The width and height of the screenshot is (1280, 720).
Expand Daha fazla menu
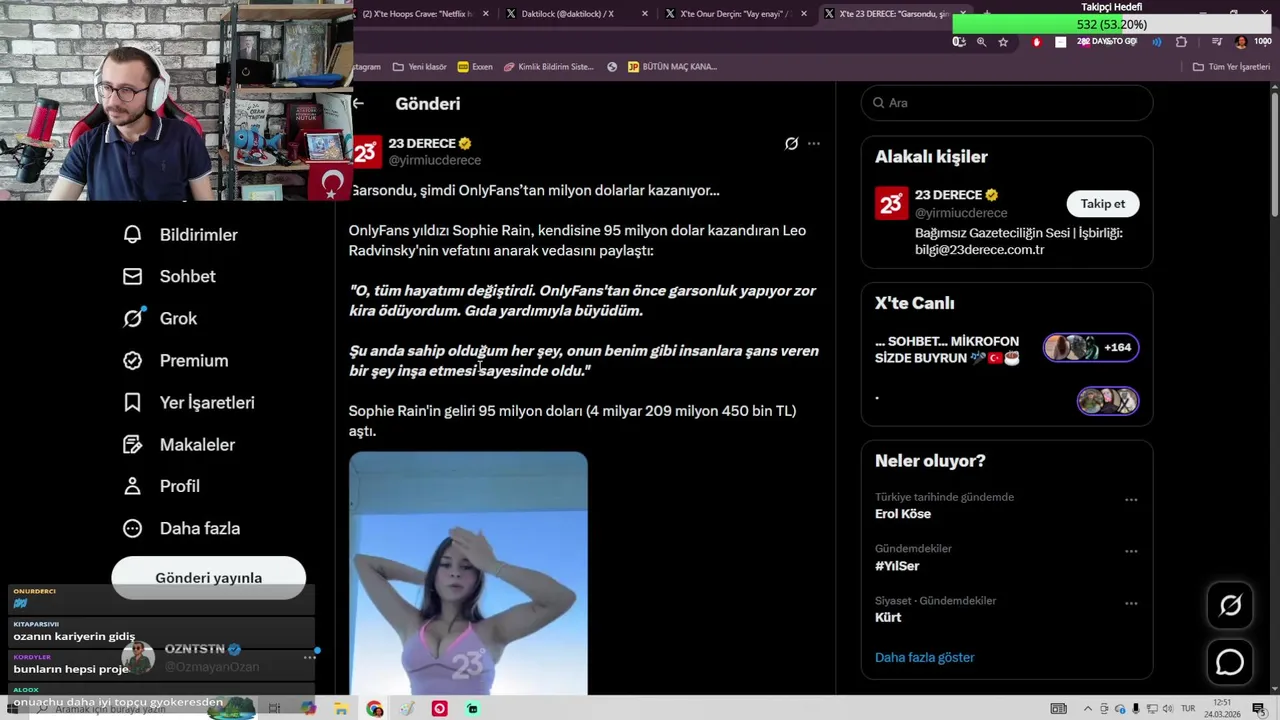pos(181,528)
